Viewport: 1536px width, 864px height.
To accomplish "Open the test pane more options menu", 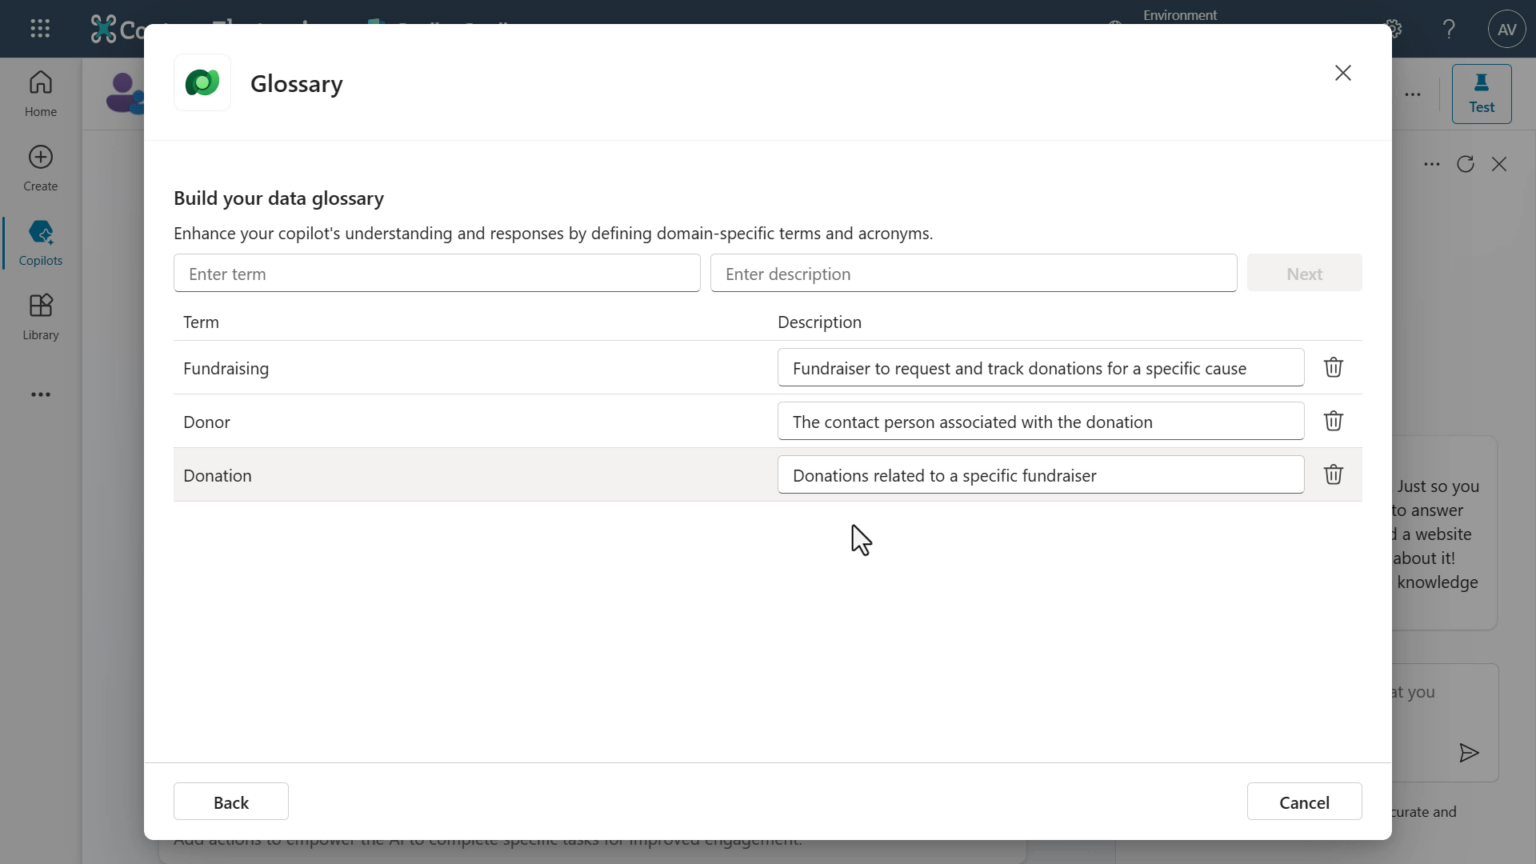I will pos(1431,164).
